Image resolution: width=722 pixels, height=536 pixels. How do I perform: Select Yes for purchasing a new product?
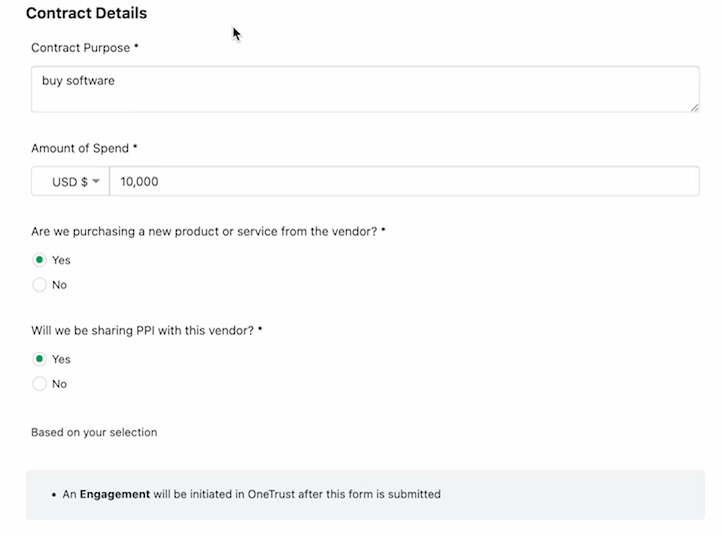(40, 260)
